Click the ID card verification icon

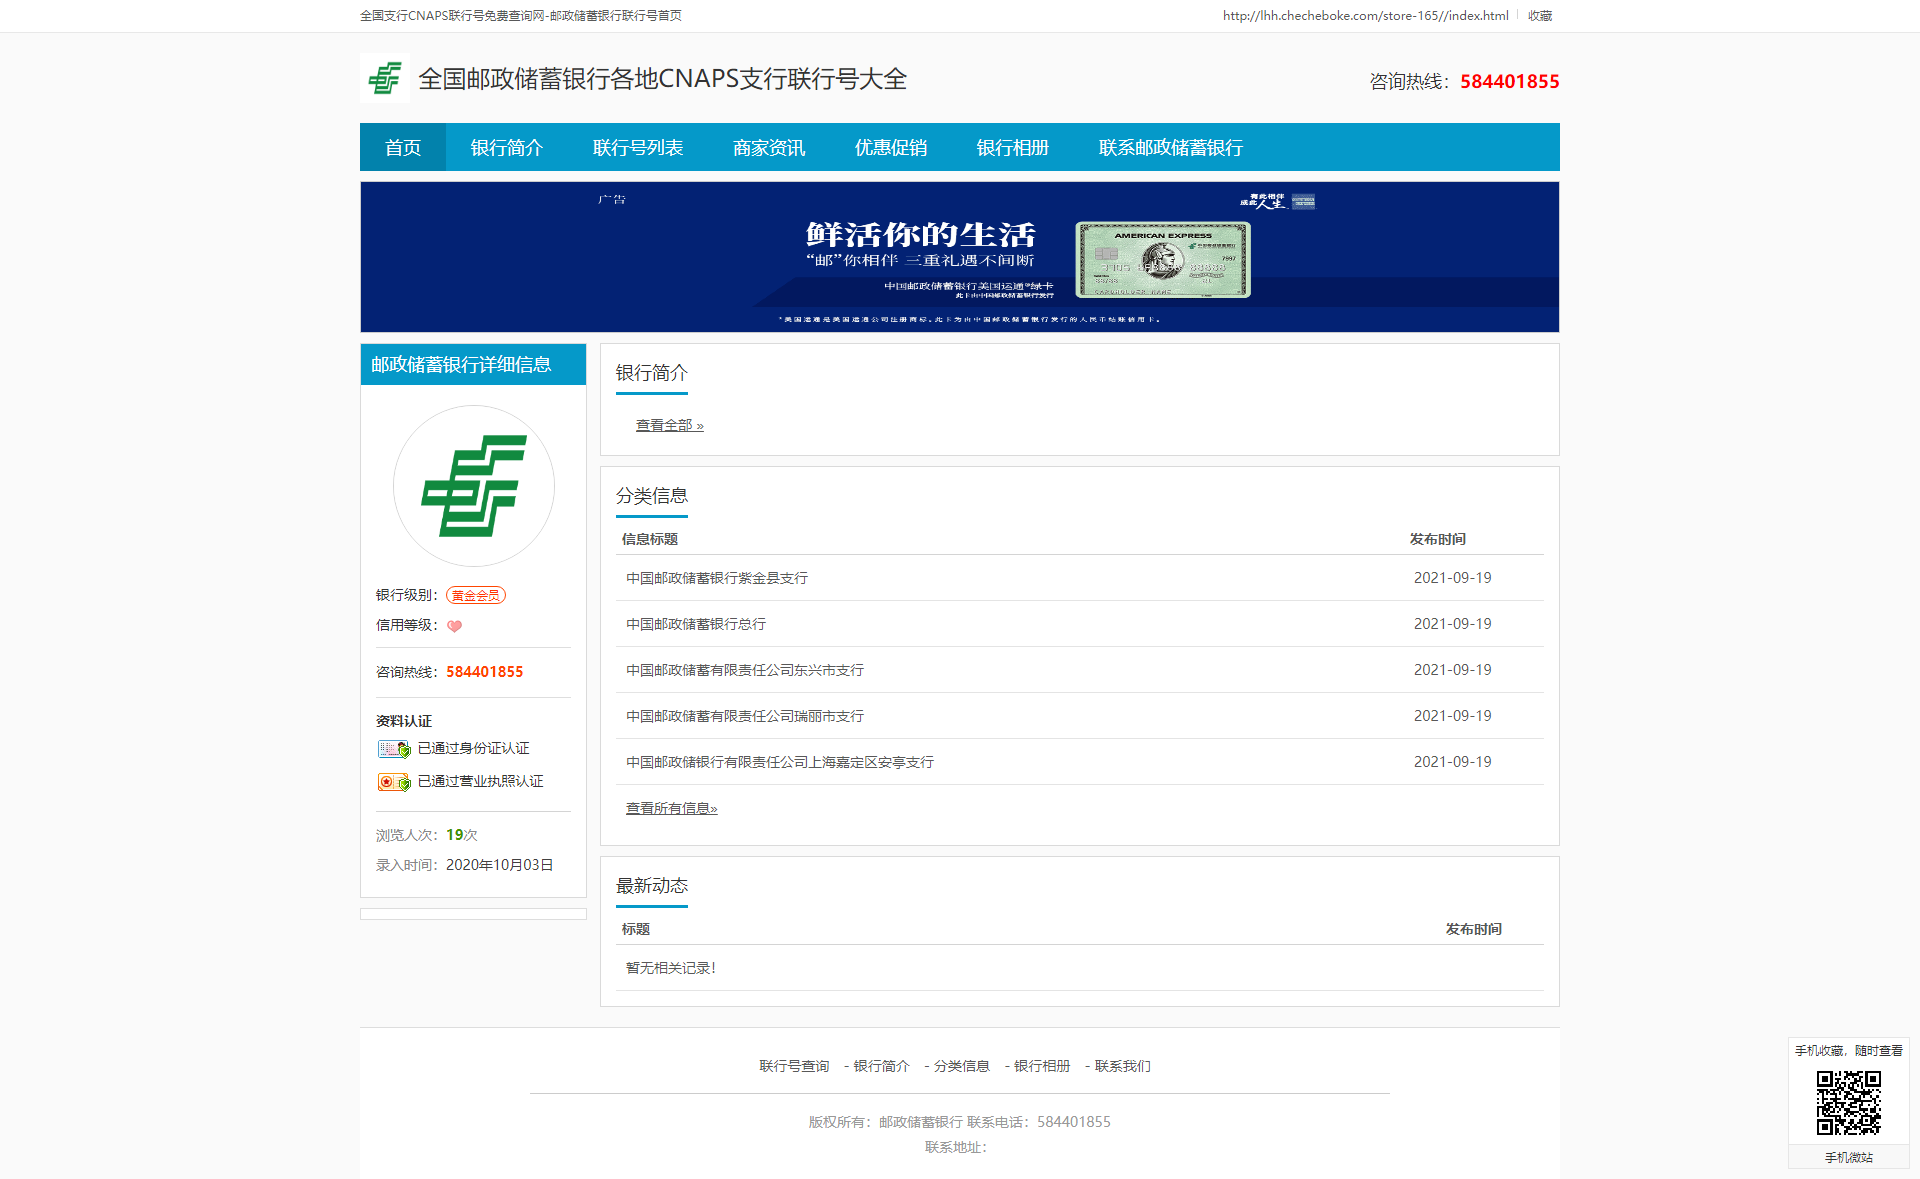click(394, 748)
